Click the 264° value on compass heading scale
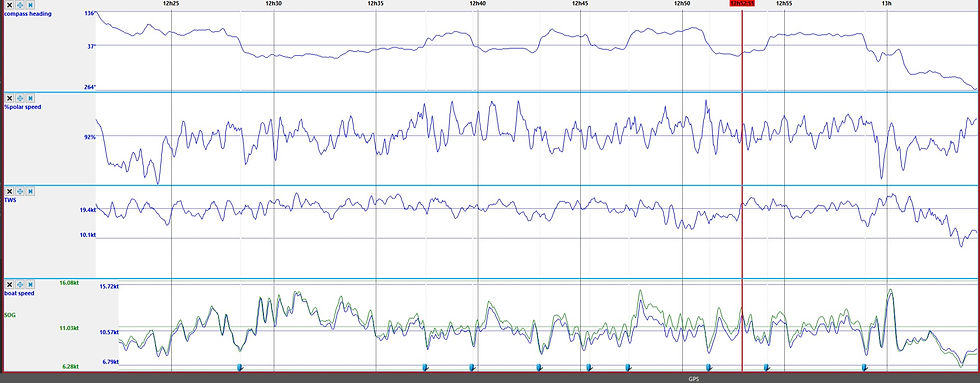The image size is (980, 383). [x=89, y=87]
